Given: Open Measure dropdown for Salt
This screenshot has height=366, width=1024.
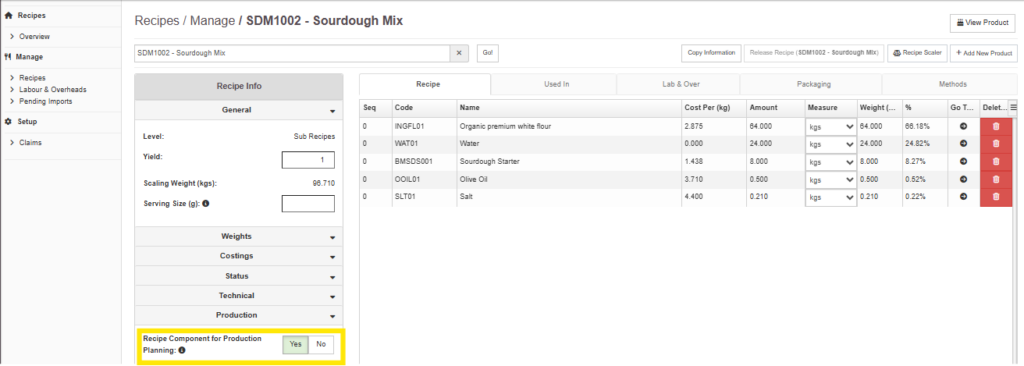Looking at the screenshot, I should pos(831,197).
